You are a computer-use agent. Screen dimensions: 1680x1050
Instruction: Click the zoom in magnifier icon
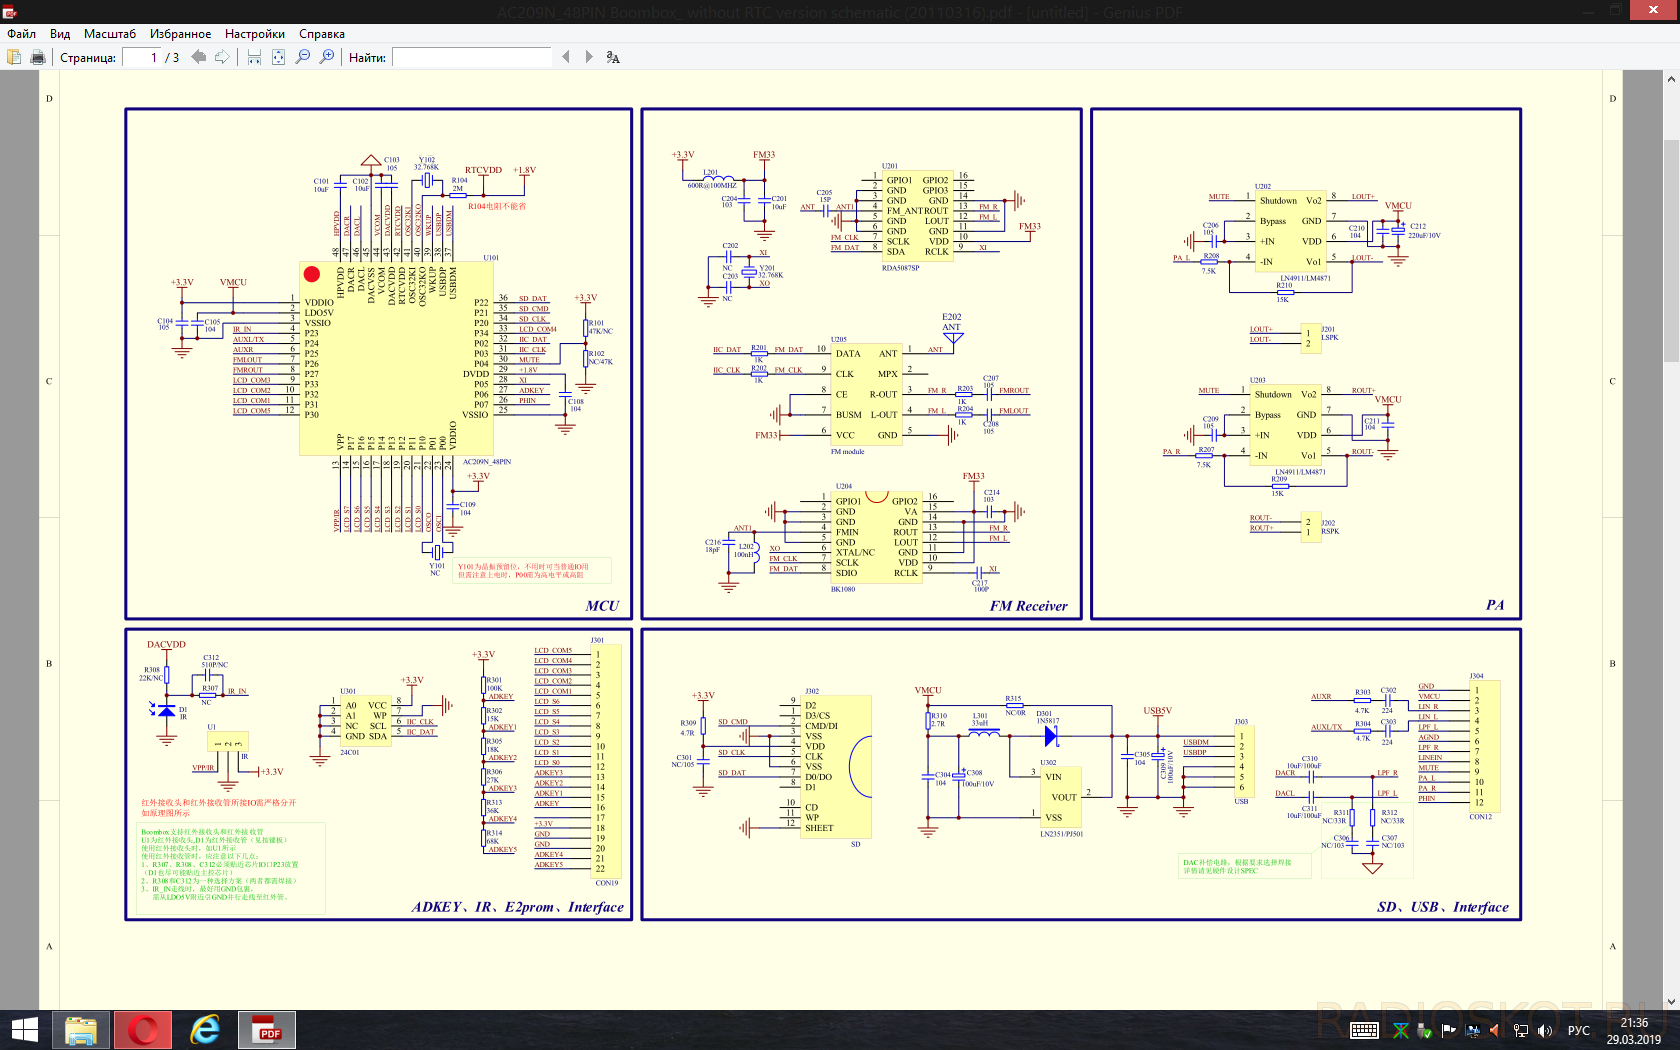(x=327, y=57)
